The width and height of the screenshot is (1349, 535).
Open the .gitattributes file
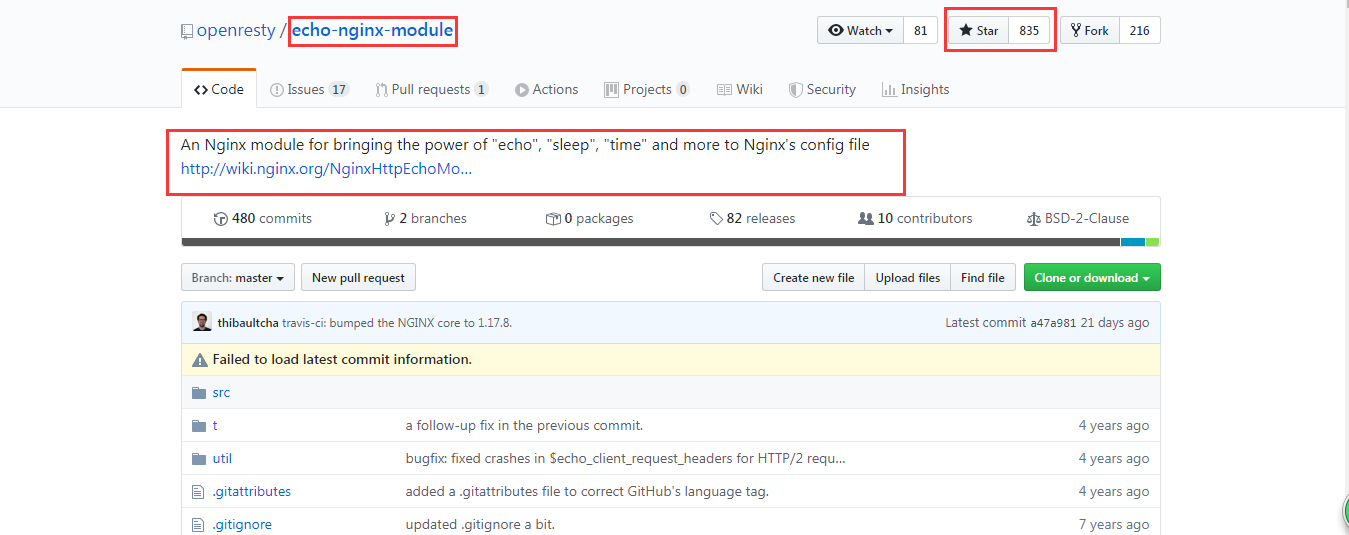pyautogui.click(x=252, y=491)
